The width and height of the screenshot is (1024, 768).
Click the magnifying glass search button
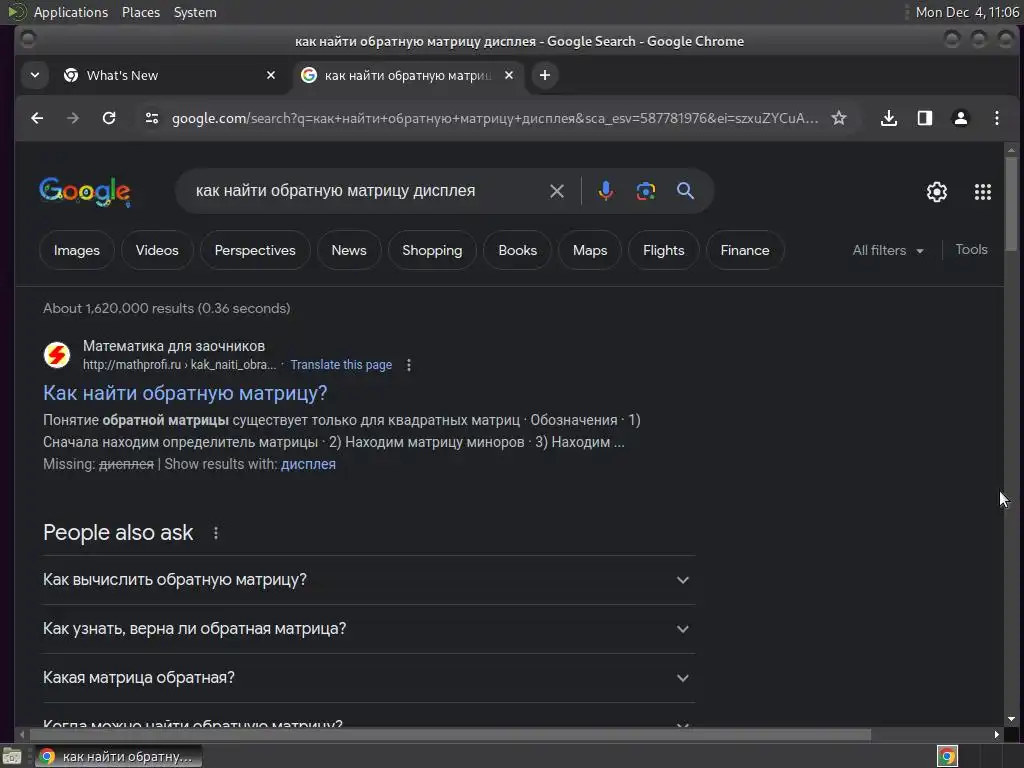point(685,191)
